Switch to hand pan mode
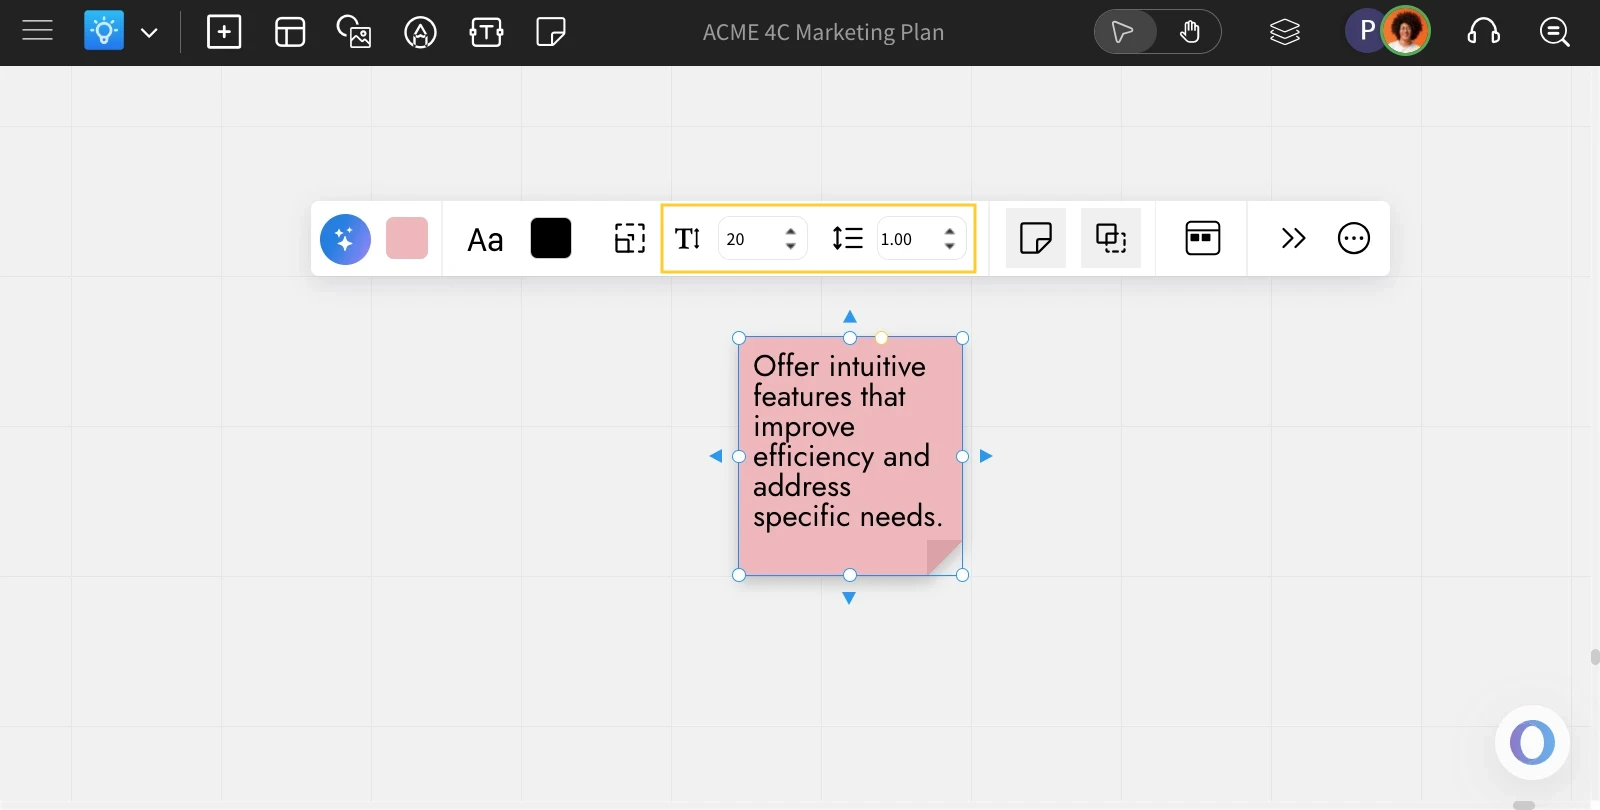The image size is (1600, 810). 1190,32
